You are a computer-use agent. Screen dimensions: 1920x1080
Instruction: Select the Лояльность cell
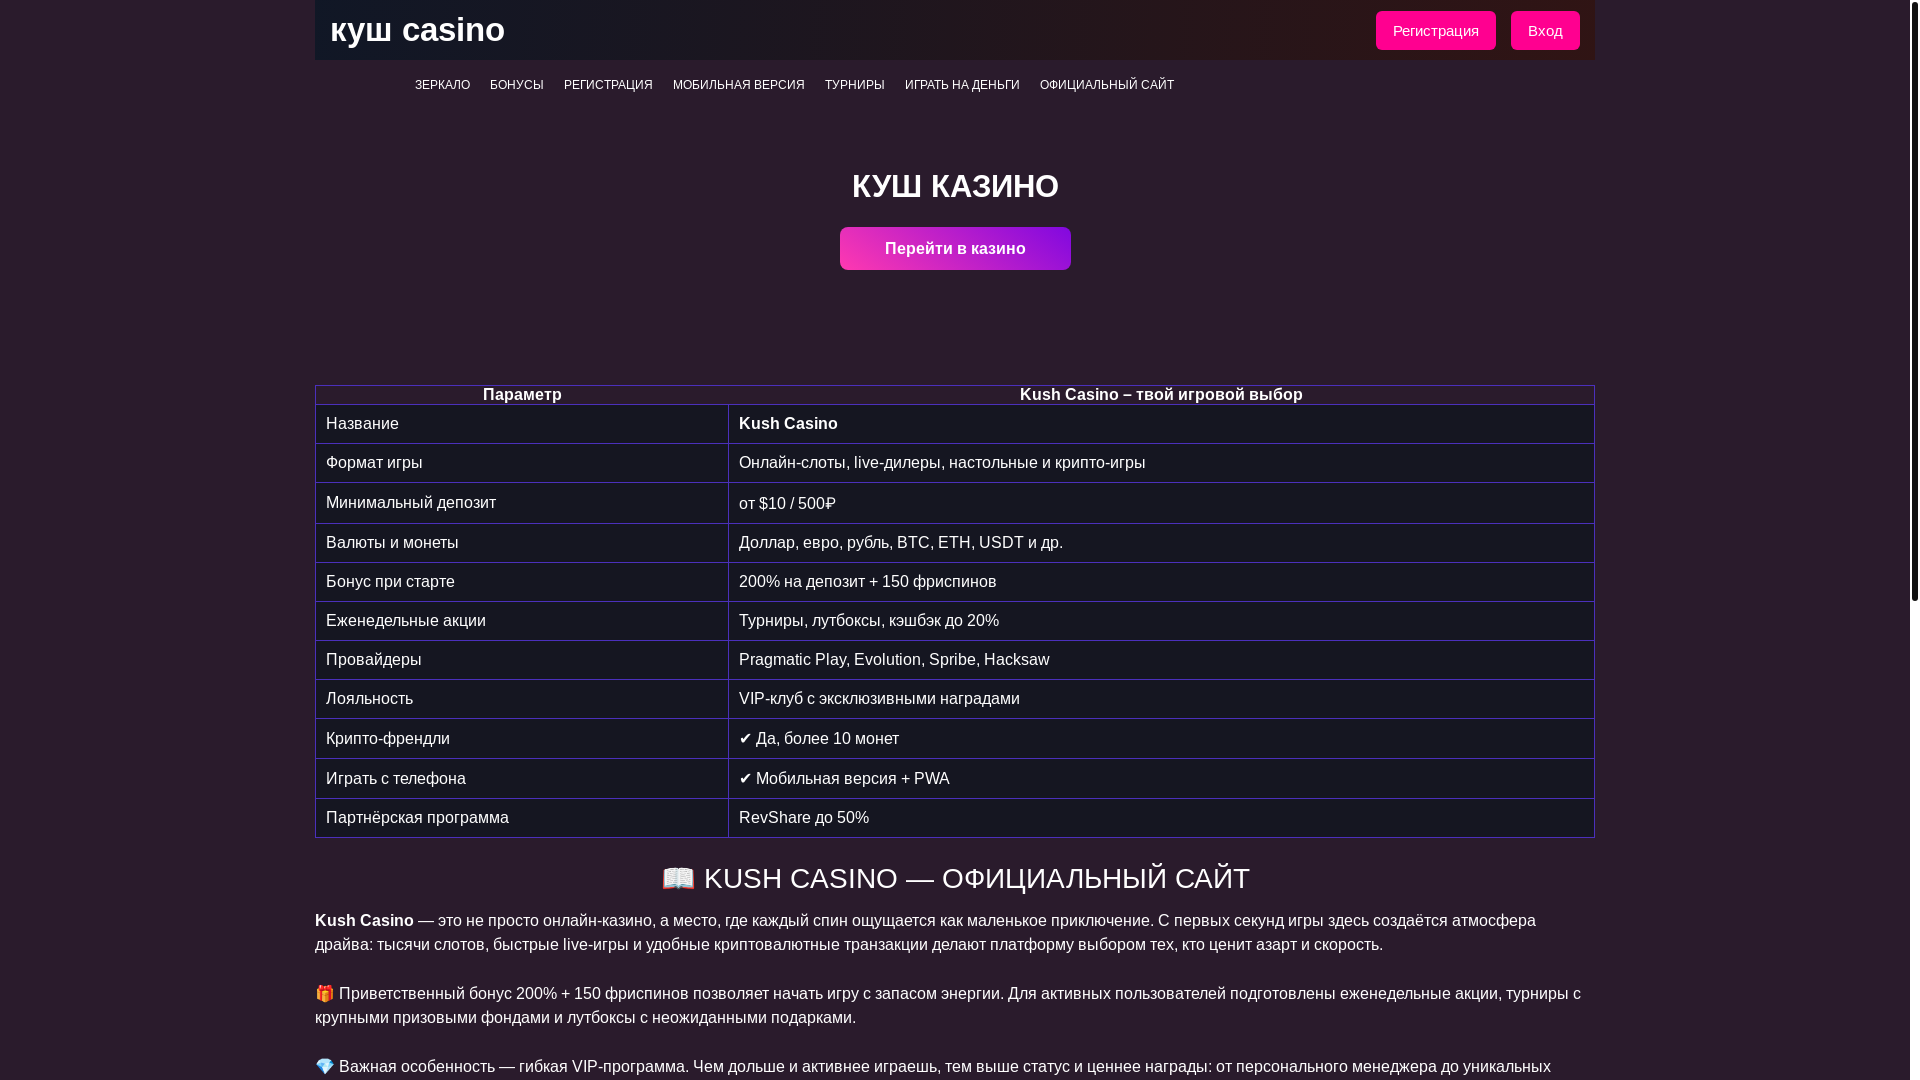[x=522, y=699]
